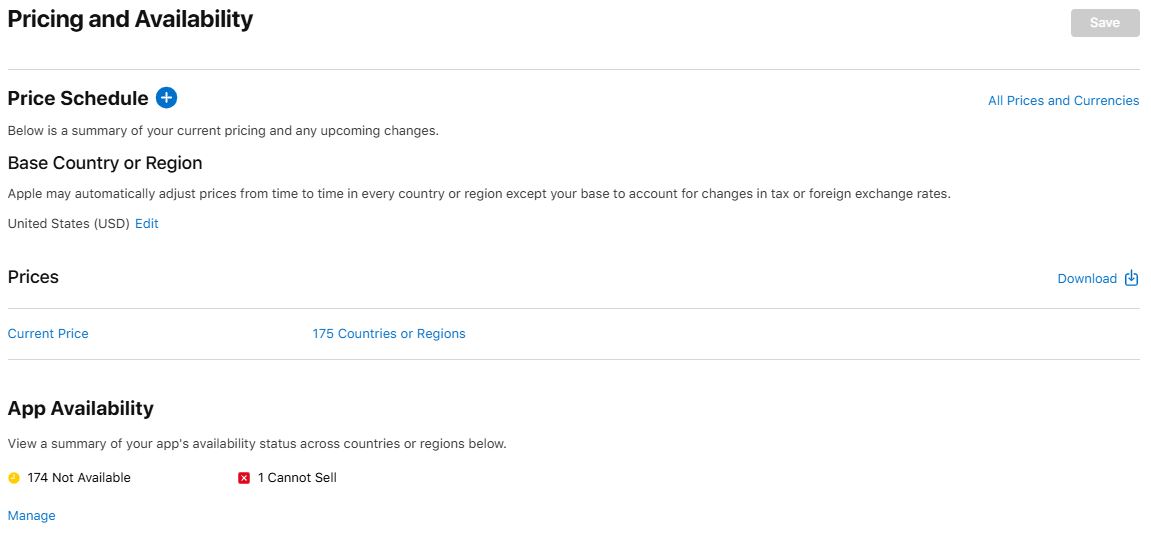Image resolution: width=1151 pixels, height=534 pixels.
Task: Open All Prices and Currencies
Action: click(1063, 101)
